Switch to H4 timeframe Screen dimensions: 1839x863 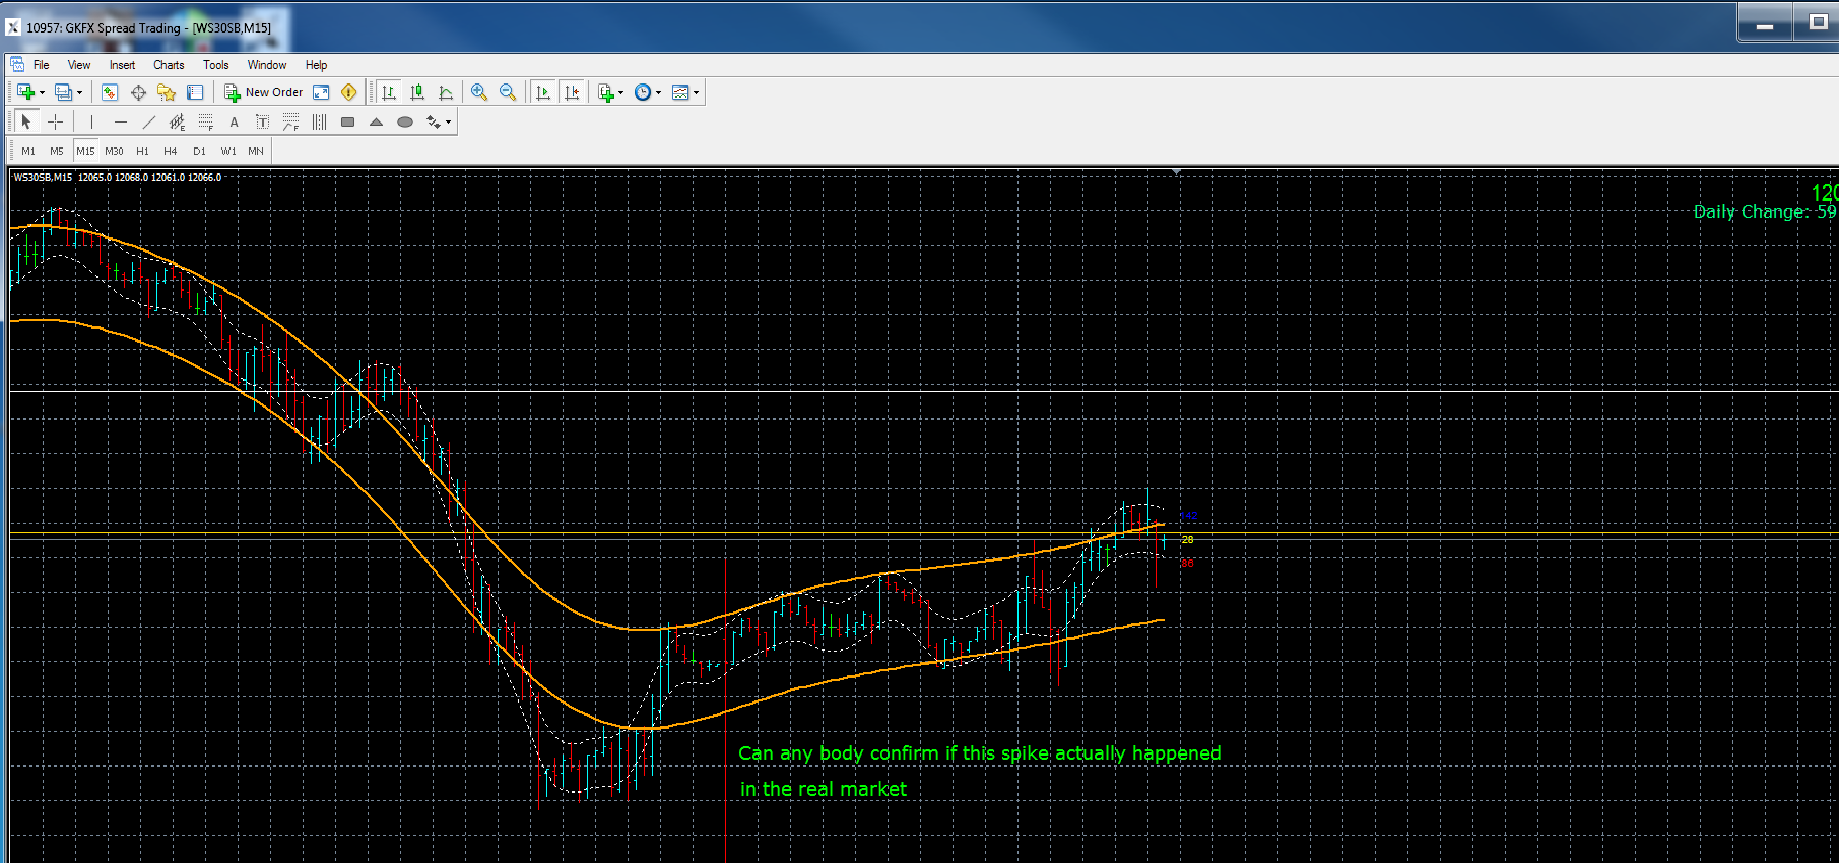(x=171, y=151)
